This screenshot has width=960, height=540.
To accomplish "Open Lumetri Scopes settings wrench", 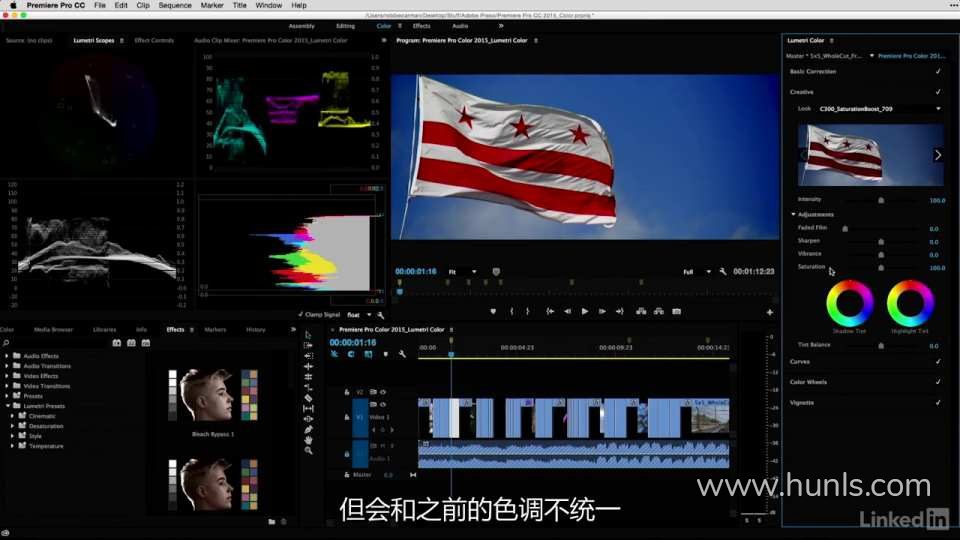I will (x=380, y=315).
